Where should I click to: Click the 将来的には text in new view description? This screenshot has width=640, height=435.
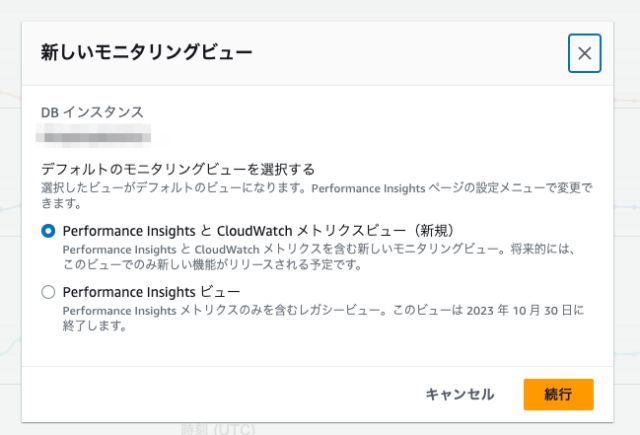543,249
